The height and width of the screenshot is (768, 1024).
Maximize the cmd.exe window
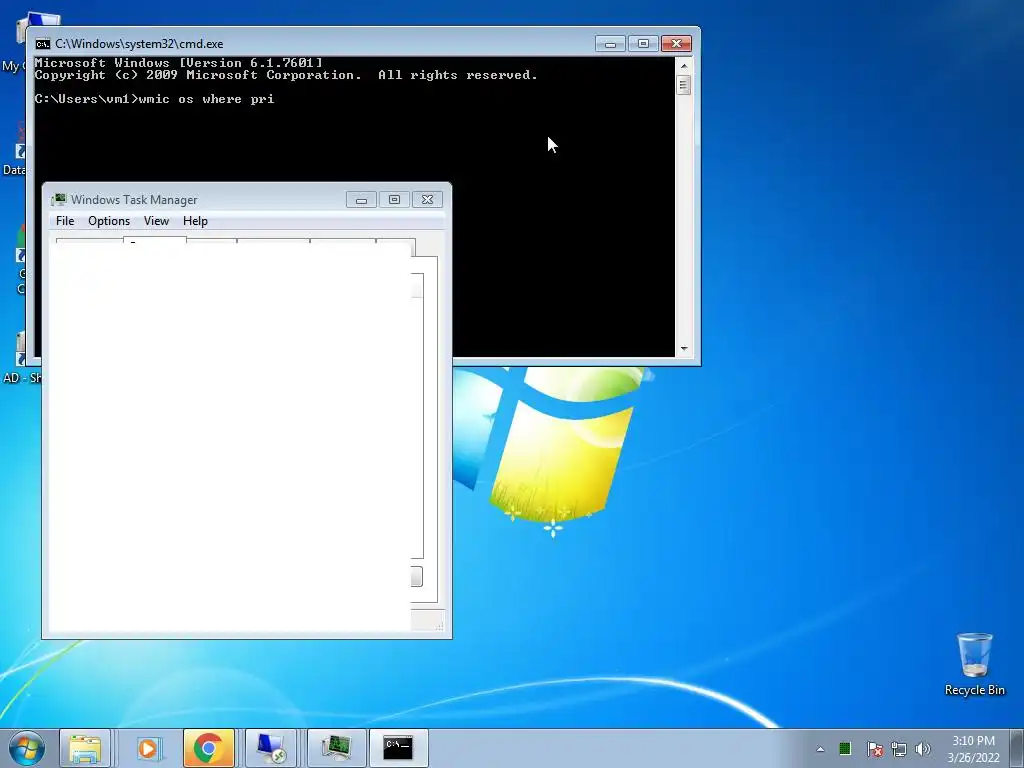point(643,43)
